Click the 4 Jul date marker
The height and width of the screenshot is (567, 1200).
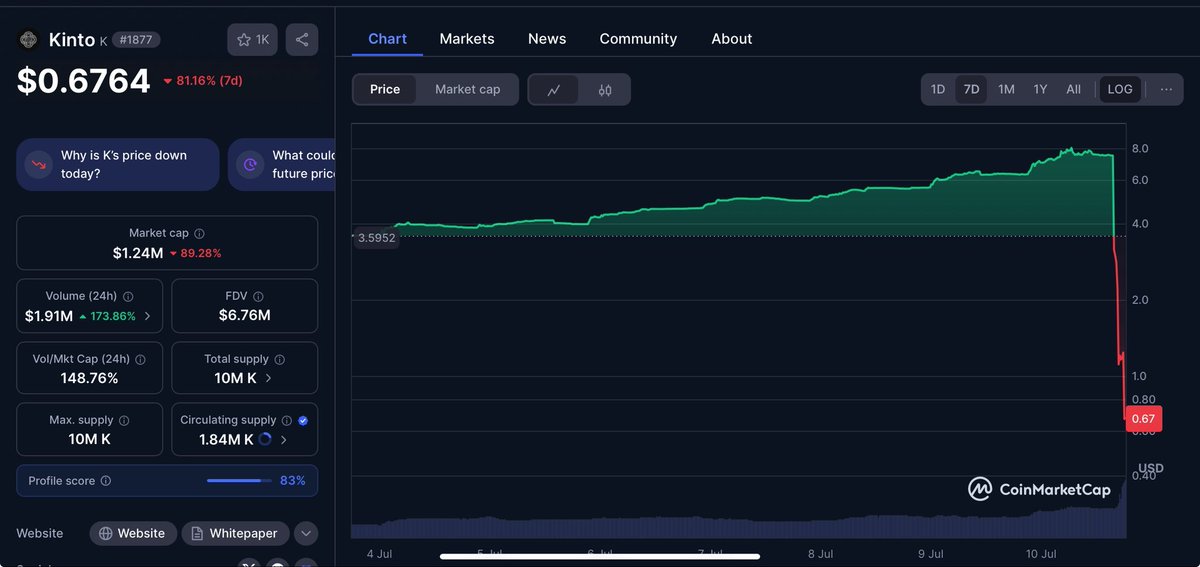[379, 554]
